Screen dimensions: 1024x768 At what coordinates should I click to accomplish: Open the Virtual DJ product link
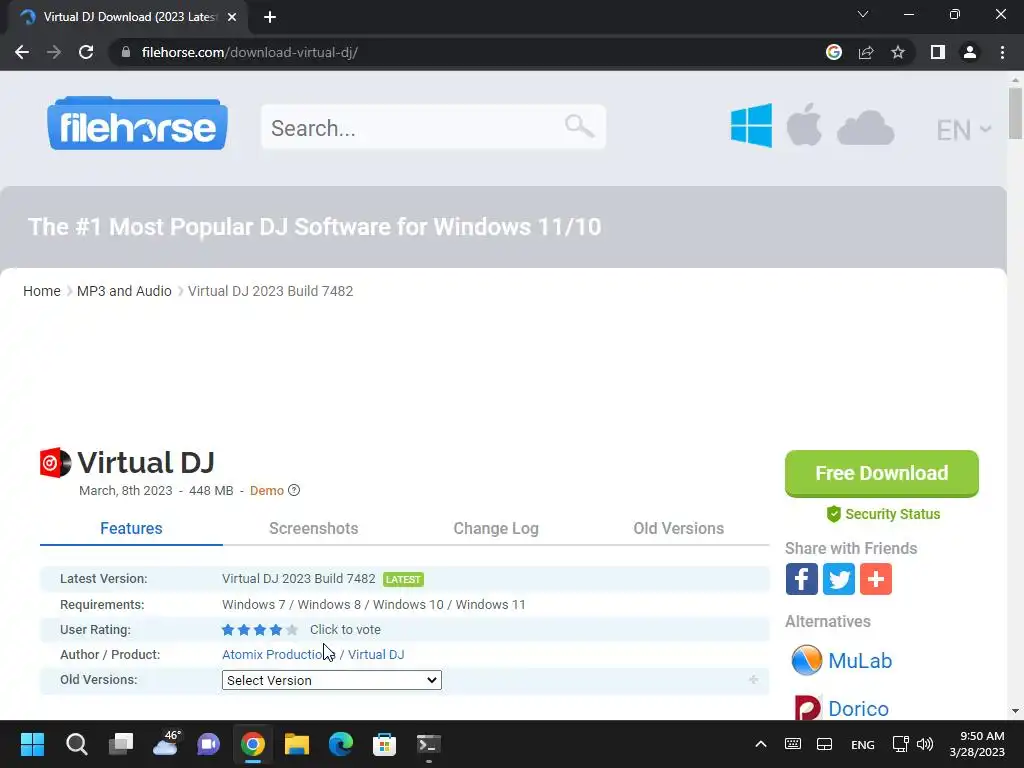[x=376, y=654]
